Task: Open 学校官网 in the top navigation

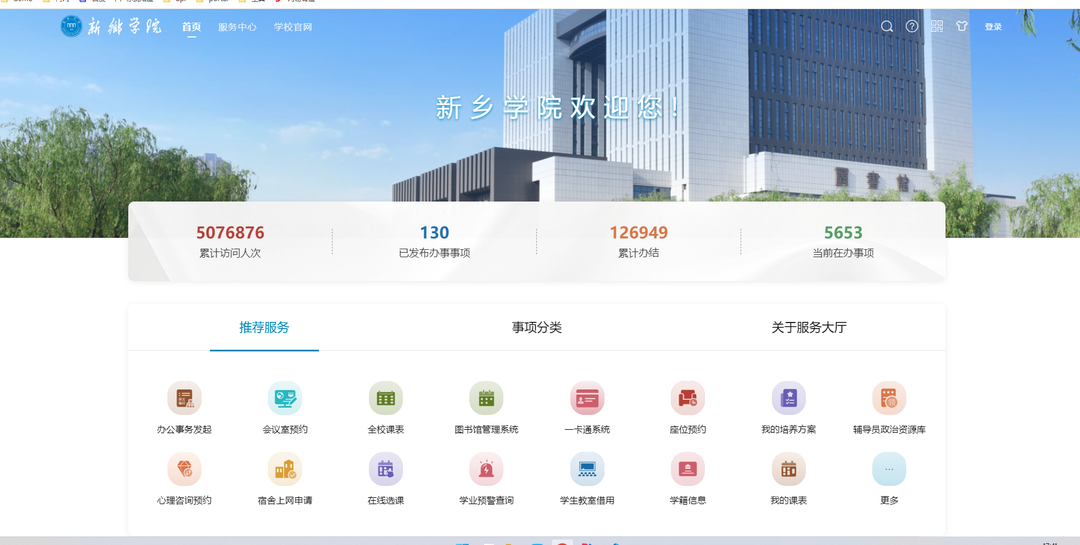Action: click(293, 27)
